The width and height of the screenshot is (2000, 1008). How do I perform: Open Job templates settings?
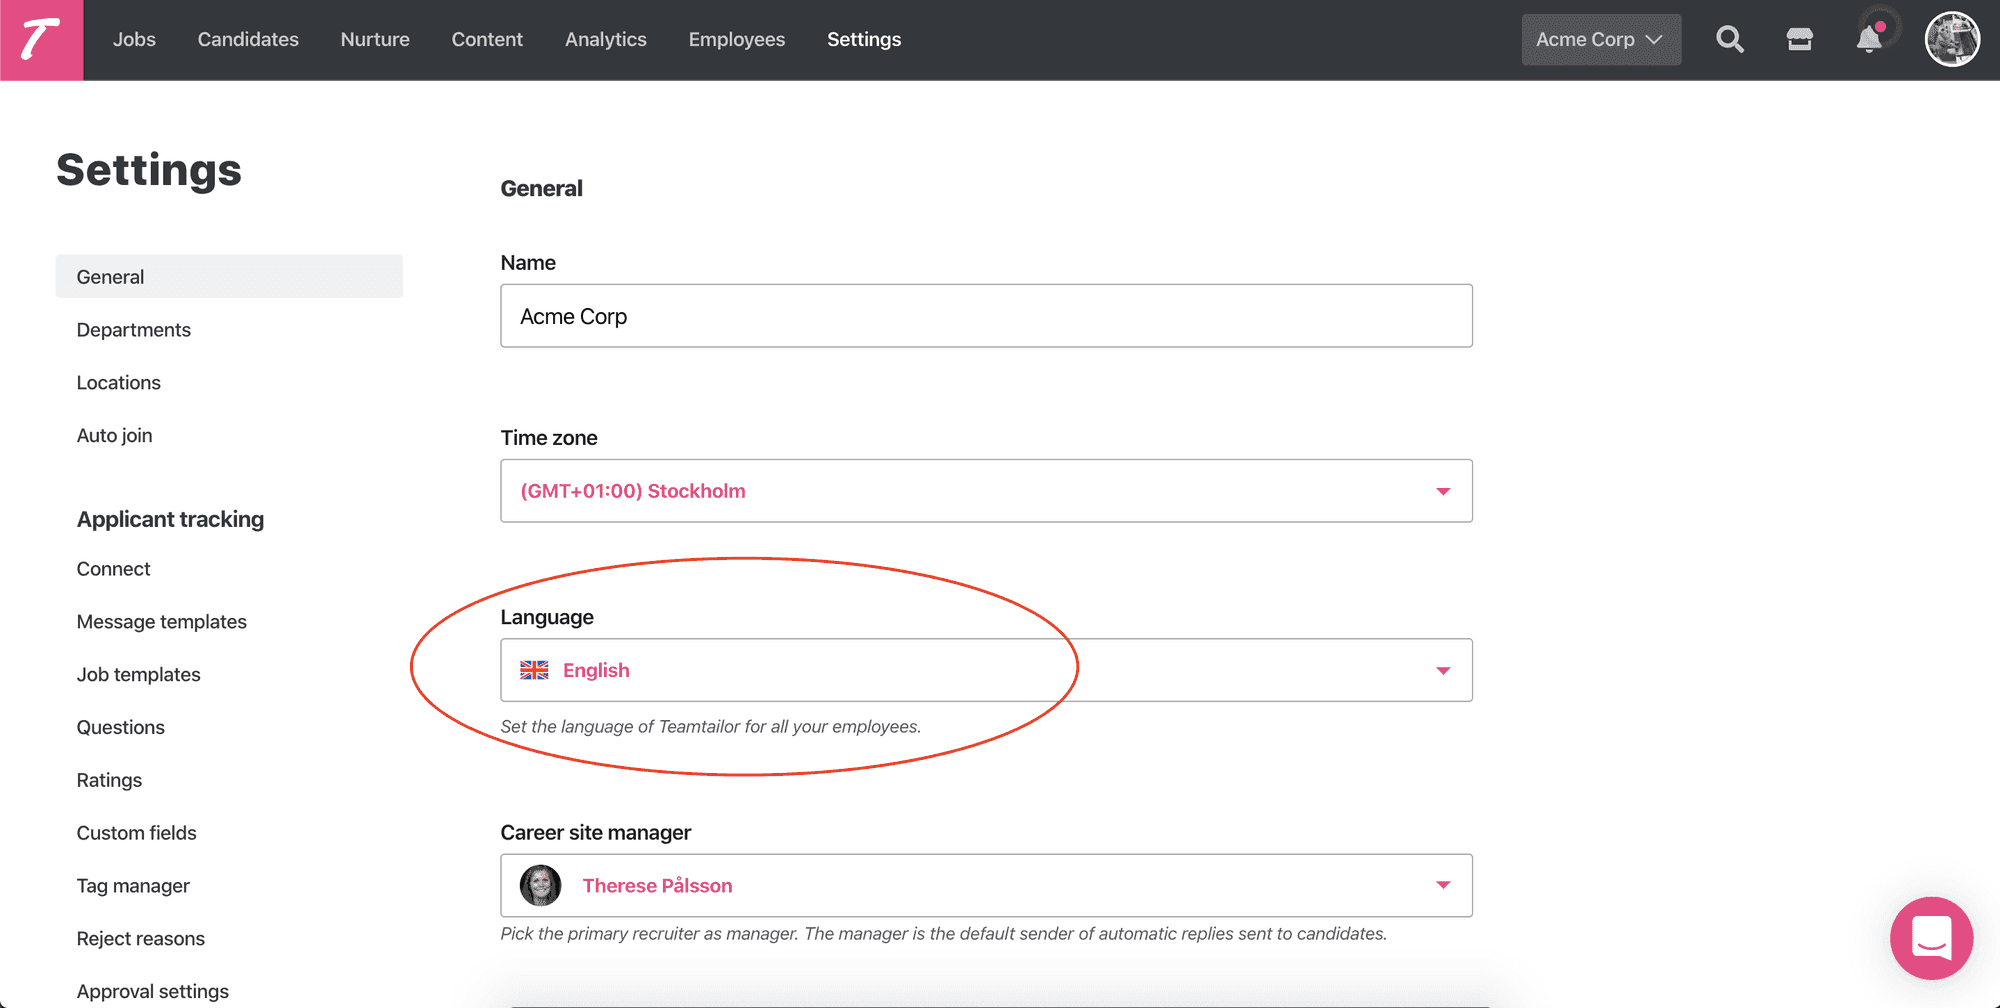[x=139, y=675]
